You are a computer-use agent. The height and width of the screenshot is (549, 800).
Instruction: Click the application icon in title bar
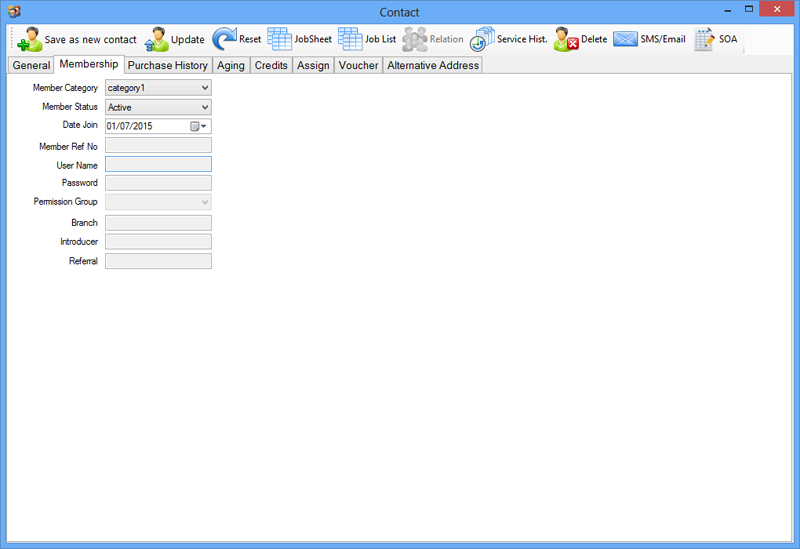coord(14,11)
